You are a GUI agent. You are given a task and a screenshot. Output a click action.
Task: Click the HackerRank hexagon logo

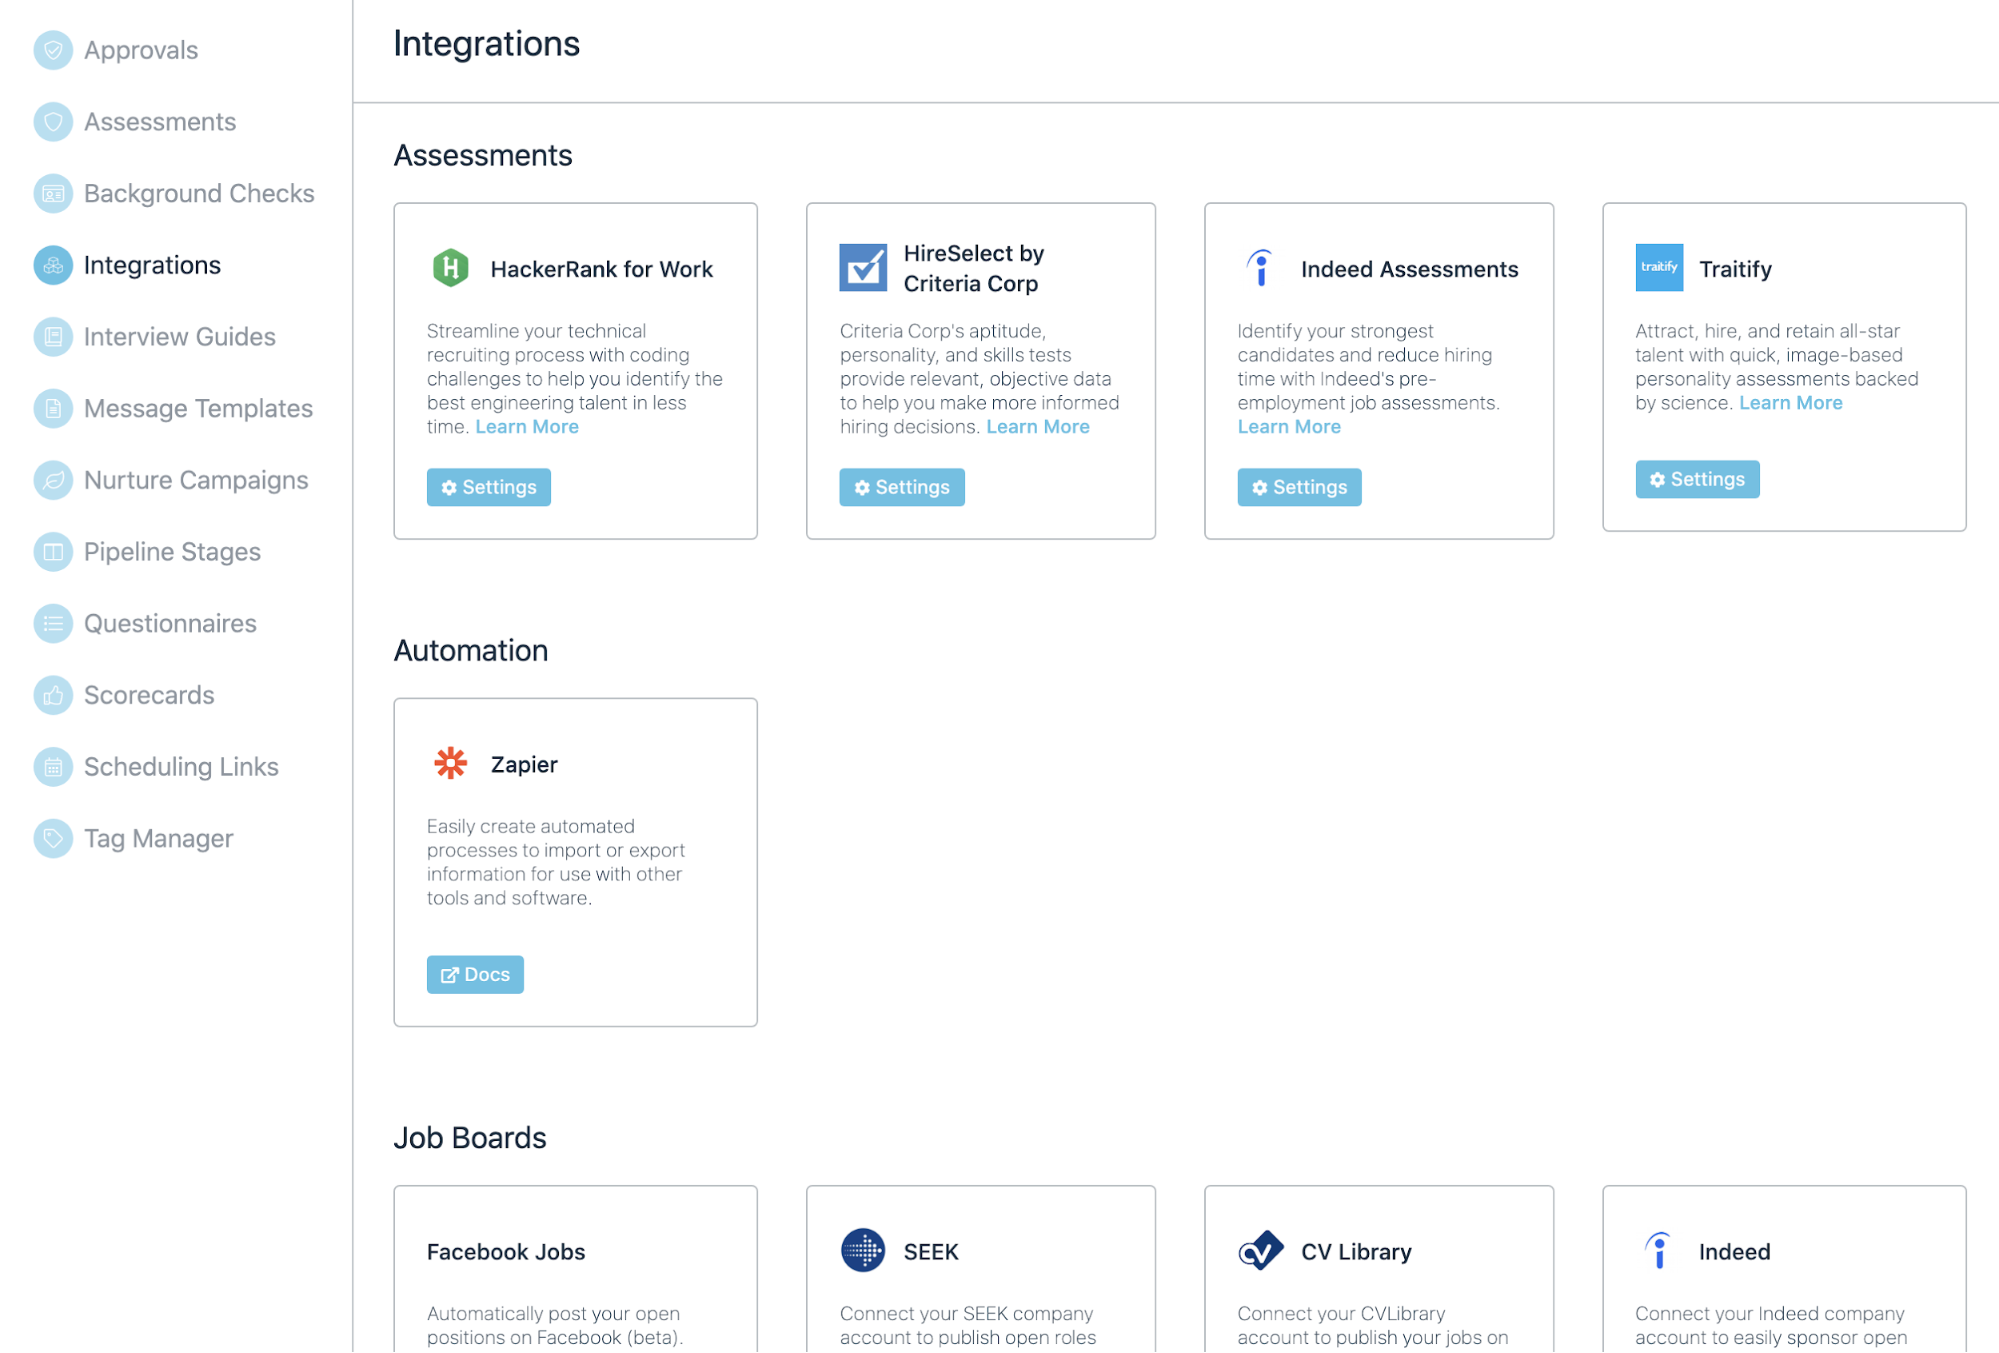(x=450, y=268)
